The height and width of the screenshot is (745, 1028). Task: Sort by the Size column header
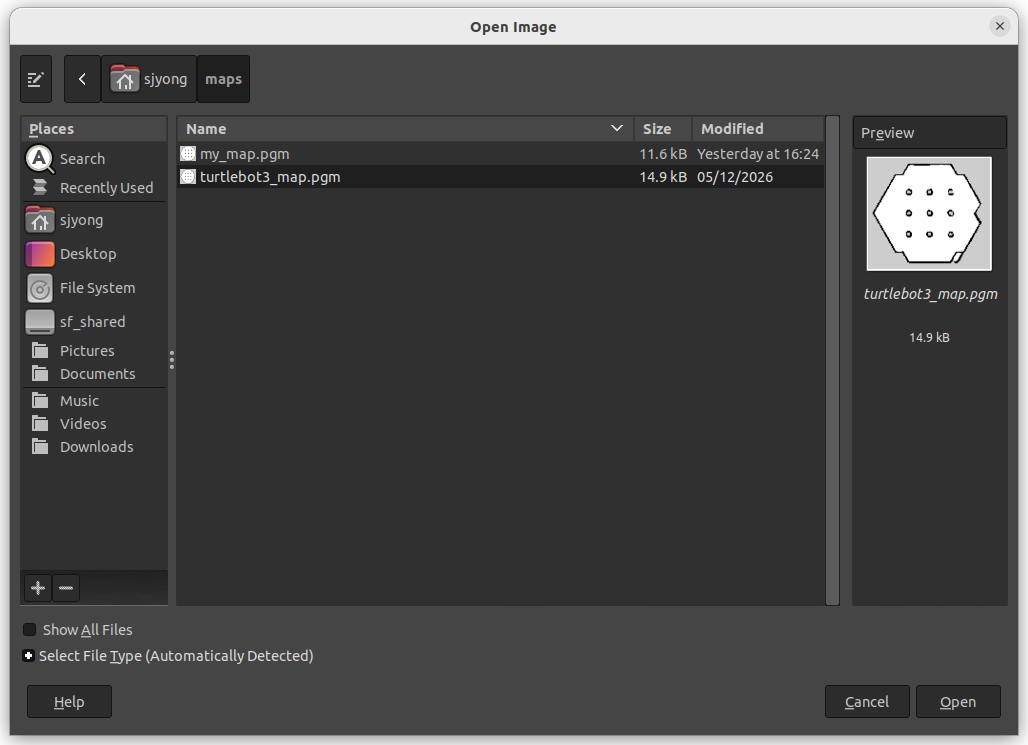coord(663,129)
